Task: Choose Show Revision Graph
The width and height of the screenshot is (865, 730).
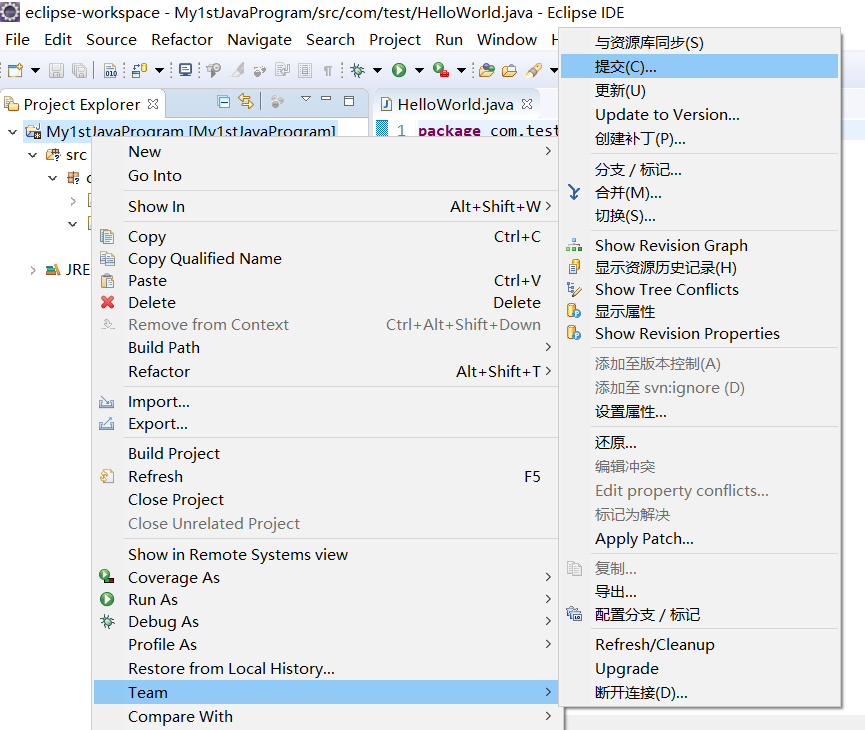Action: (700, 246)
